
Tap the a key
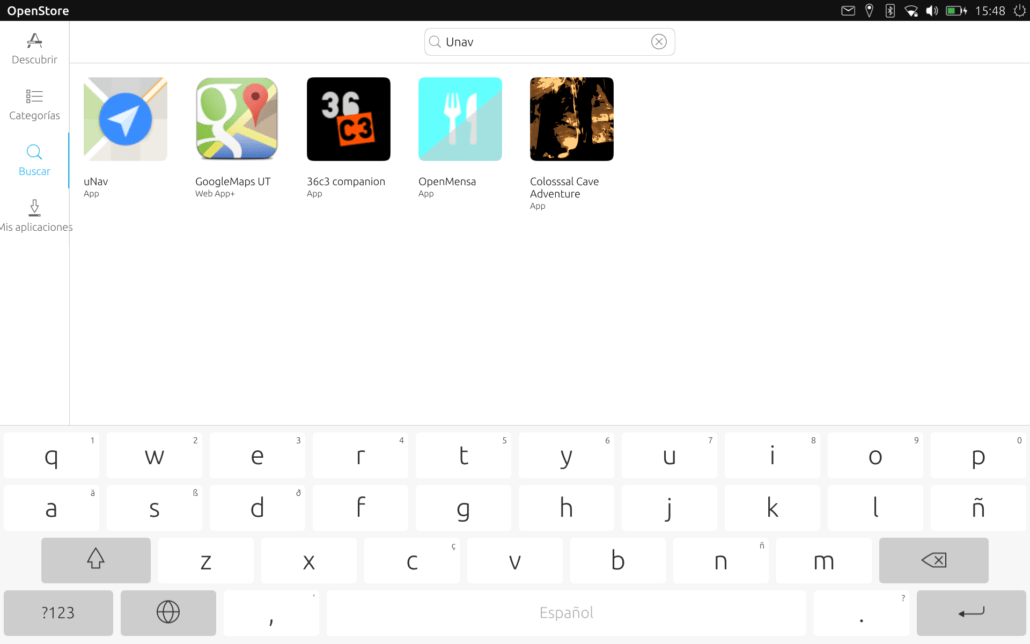(x=51, y=507)
